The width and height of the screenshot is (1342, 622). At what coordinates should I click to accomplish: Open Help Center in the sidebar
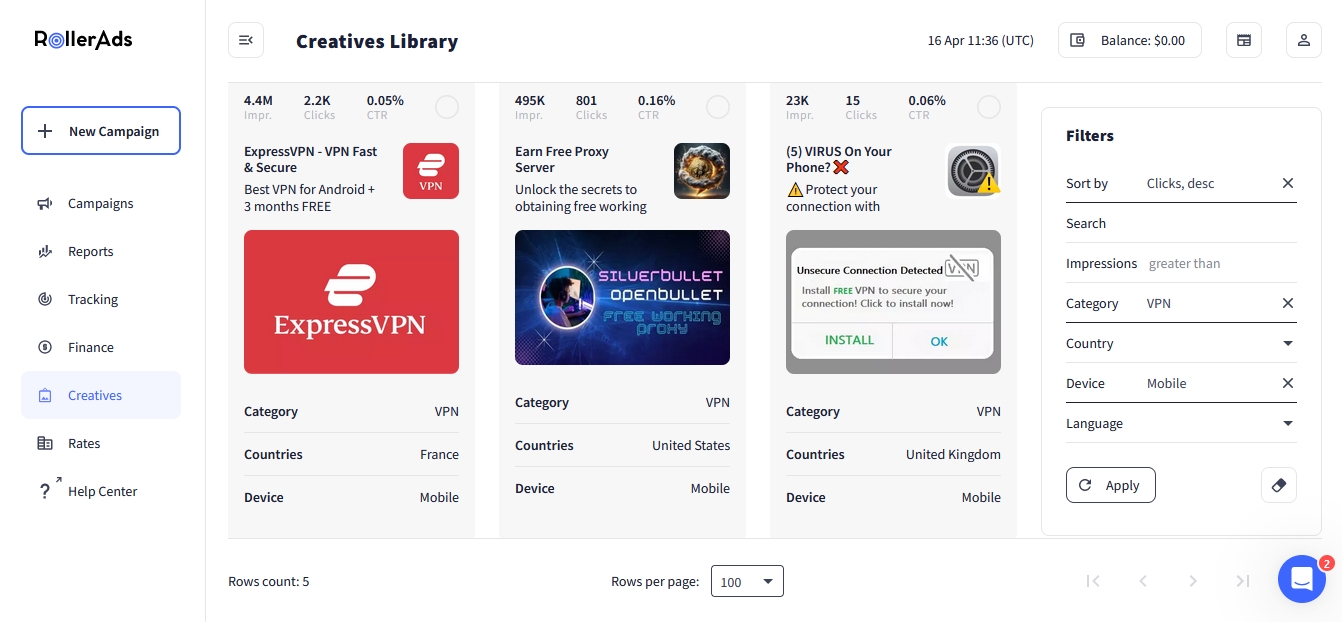pos(101,492)
